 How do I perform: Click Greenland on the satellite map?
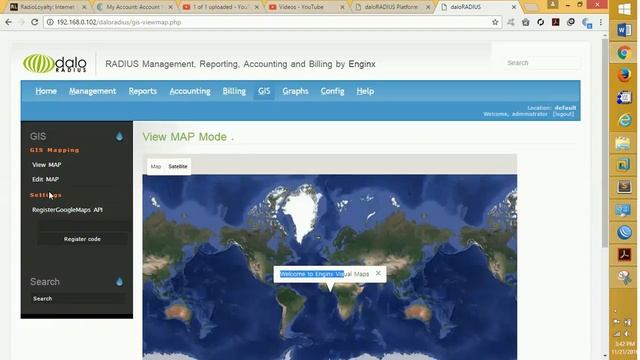coord(301,214)
